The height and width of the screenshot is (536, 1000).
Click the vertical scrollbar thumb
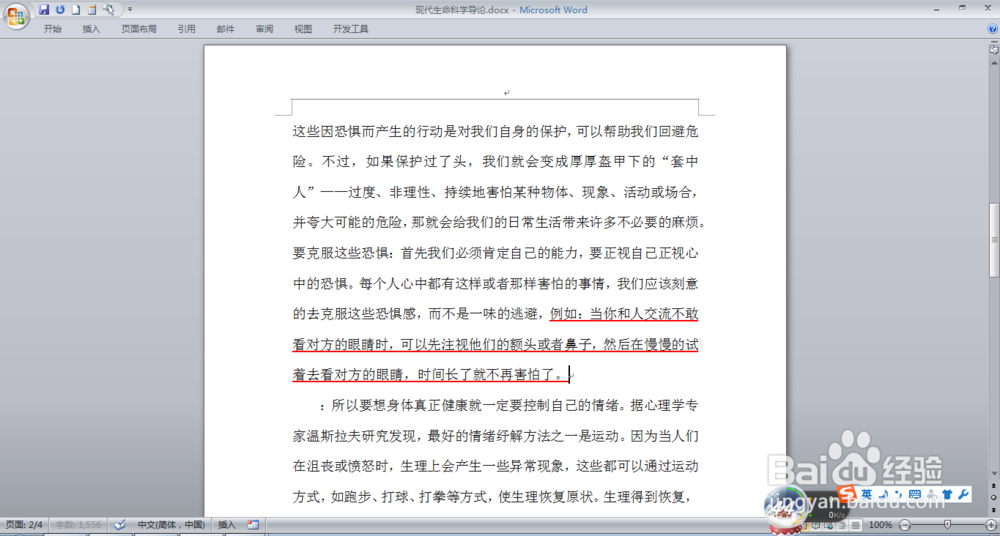994,240
